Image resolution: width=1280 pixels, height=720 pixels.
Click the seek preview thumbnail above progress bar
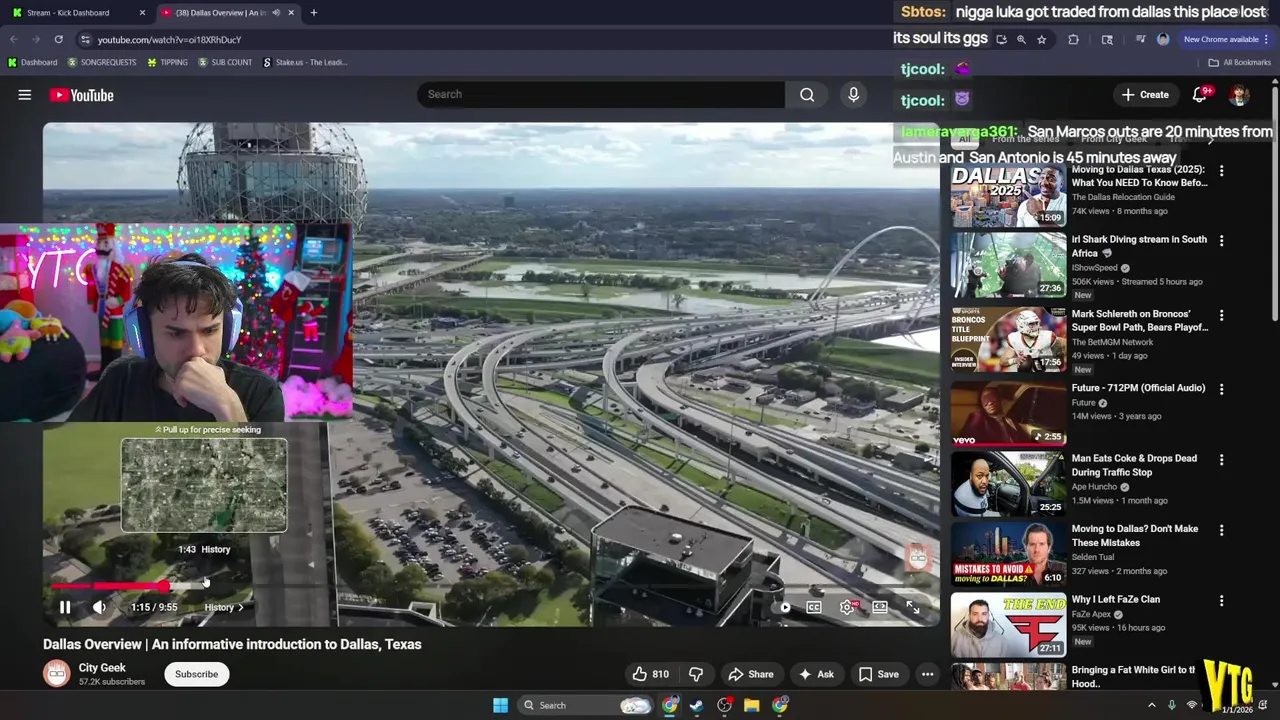point(204,485)
